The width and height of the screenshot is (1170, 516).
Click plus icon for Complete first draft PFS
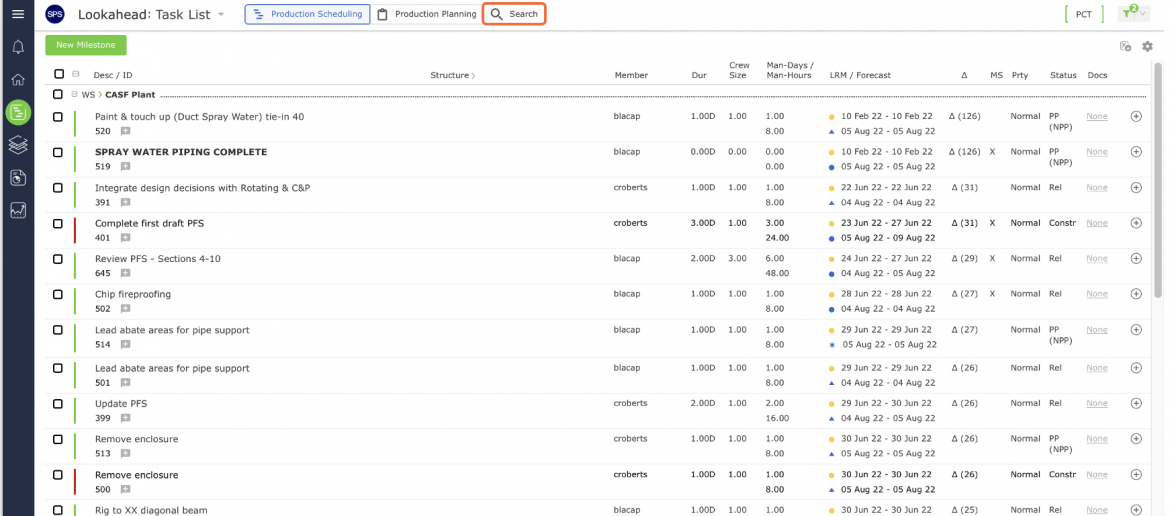click(x=1136, y=223)
